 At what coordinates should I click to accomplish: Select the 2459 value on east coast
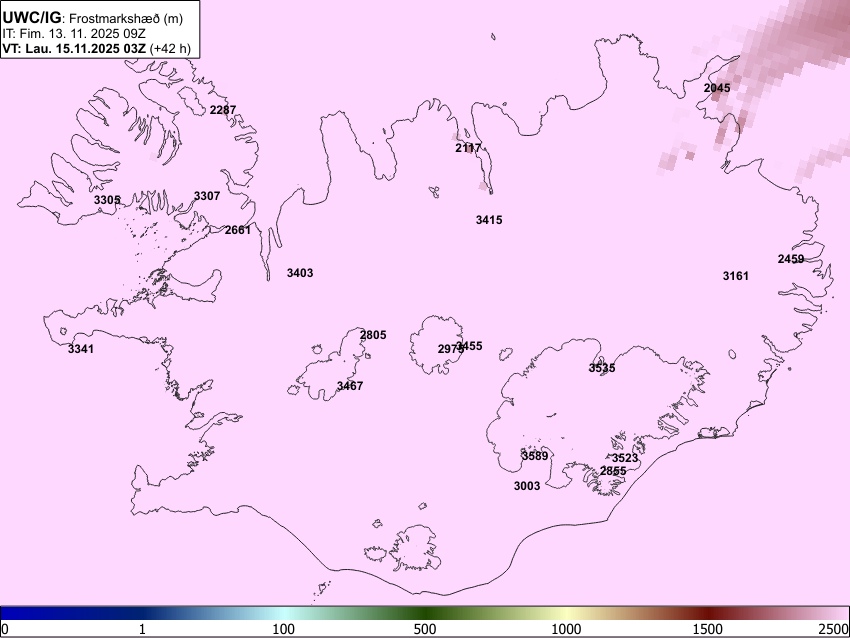pos(791,259)
